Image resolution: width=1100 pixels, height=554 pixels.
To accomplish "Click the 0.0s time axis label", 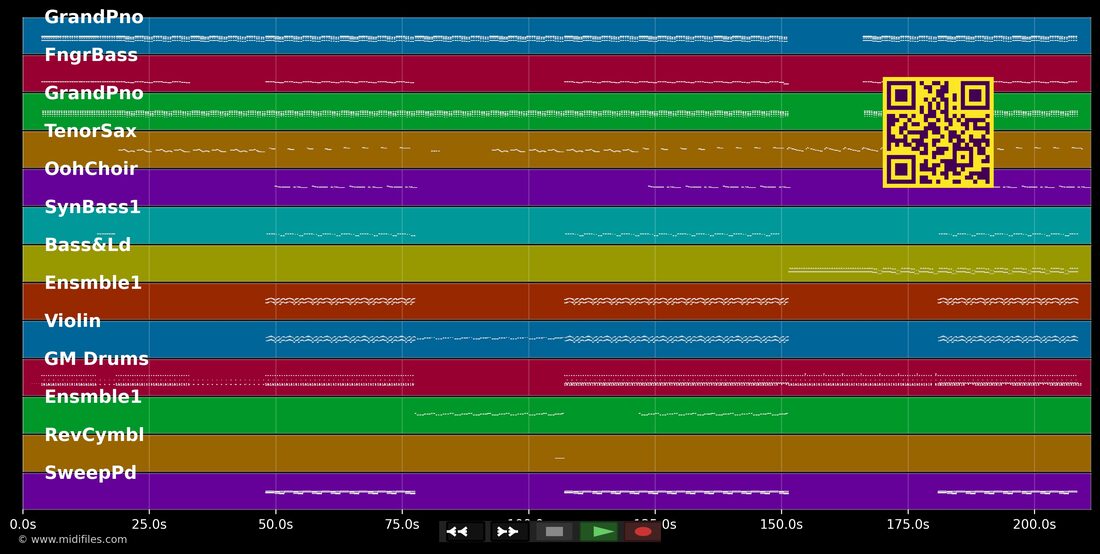I will (x=22, y=524).
